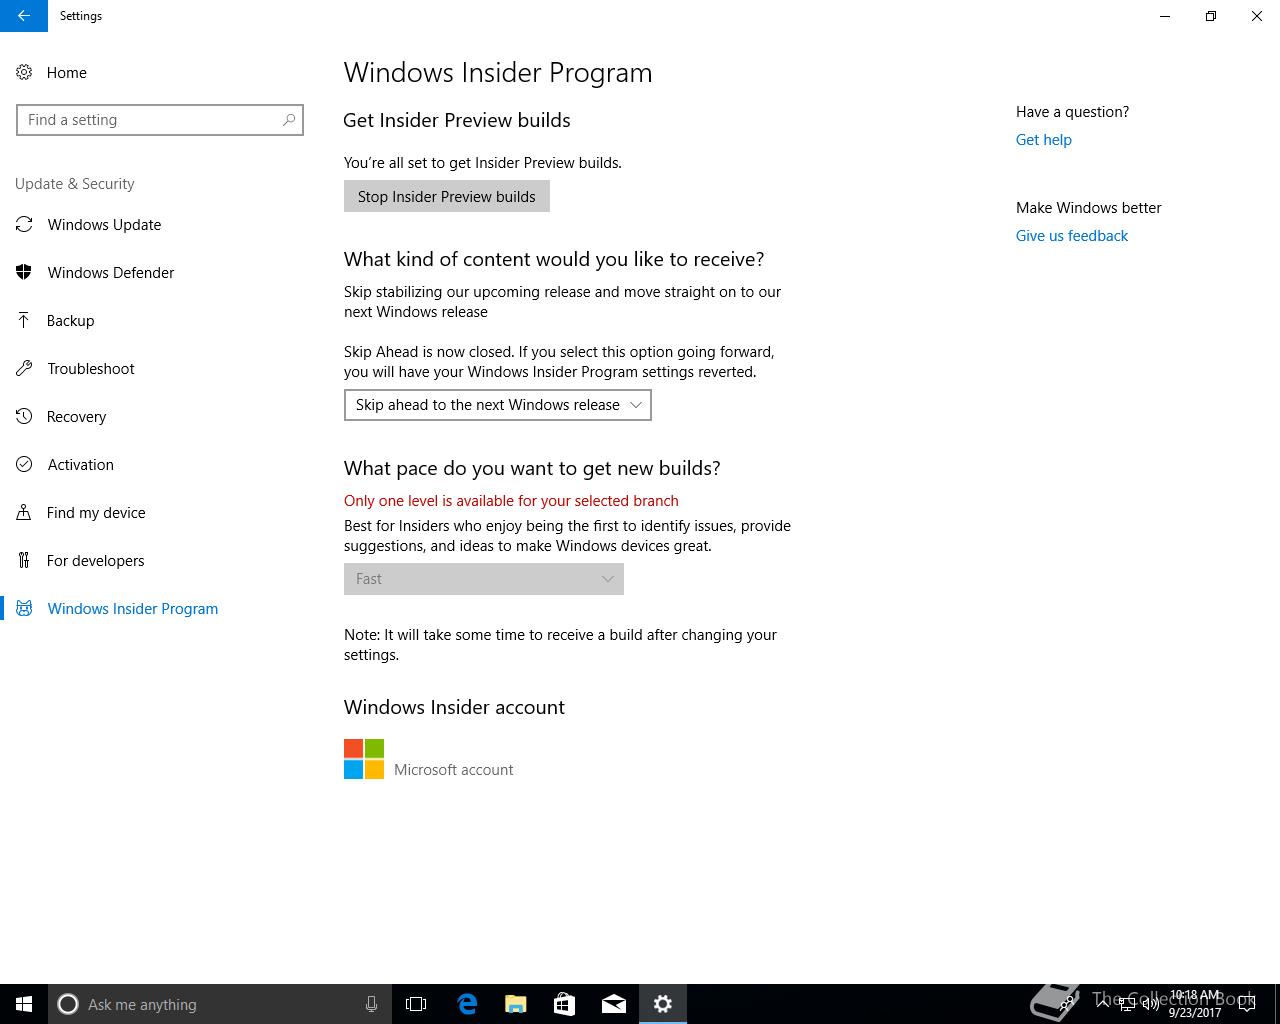
Task: Open the People icon in system tray
Action: 1068,1004
